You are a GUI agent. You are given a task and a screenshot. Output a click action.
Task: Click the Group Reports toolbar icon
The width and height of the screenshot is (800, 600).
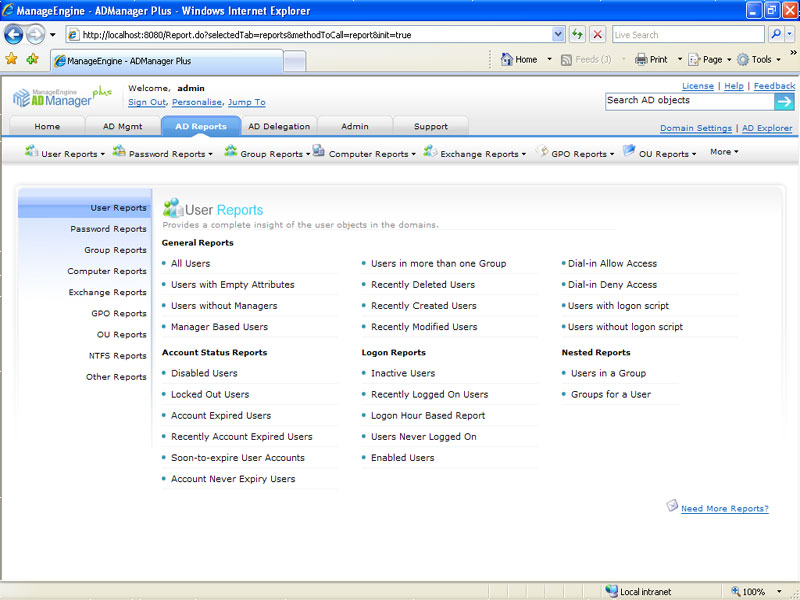tap(231, 151)
